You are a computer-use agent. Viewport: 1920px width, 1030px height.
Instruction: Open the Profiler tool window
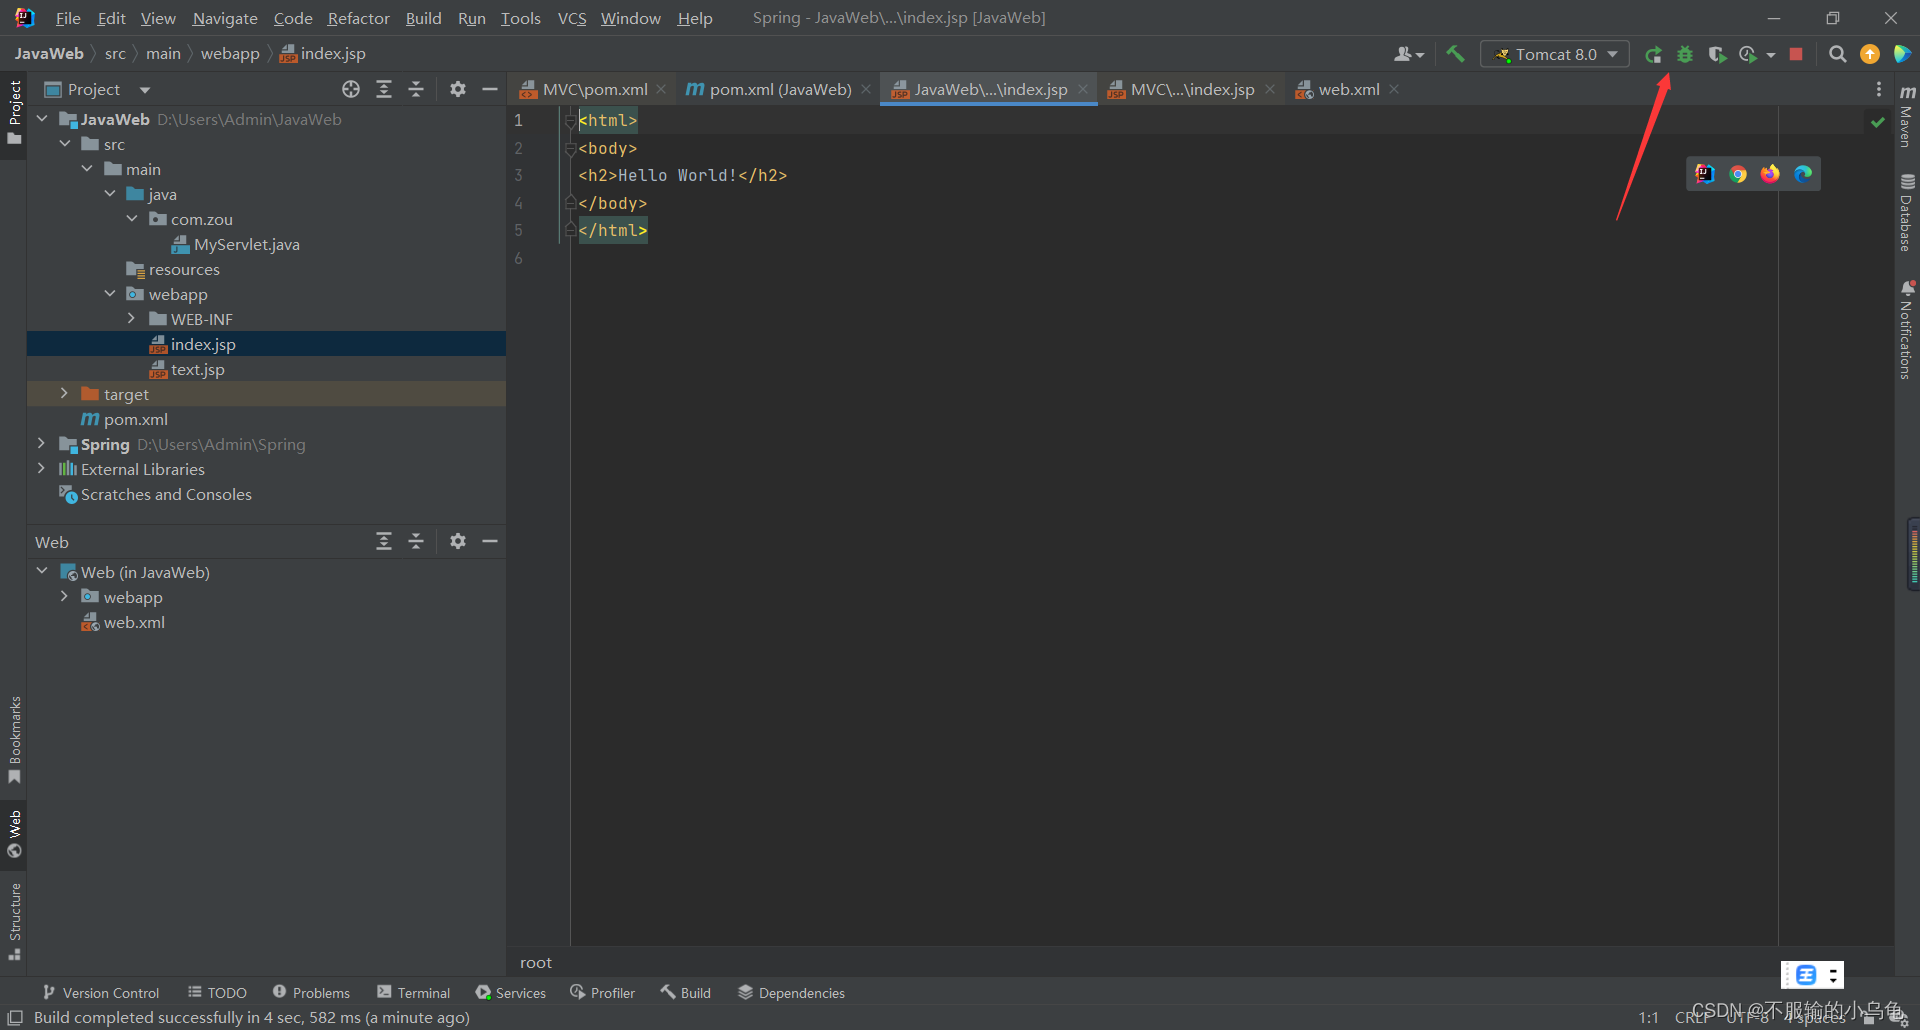click(x=603, y=993)
